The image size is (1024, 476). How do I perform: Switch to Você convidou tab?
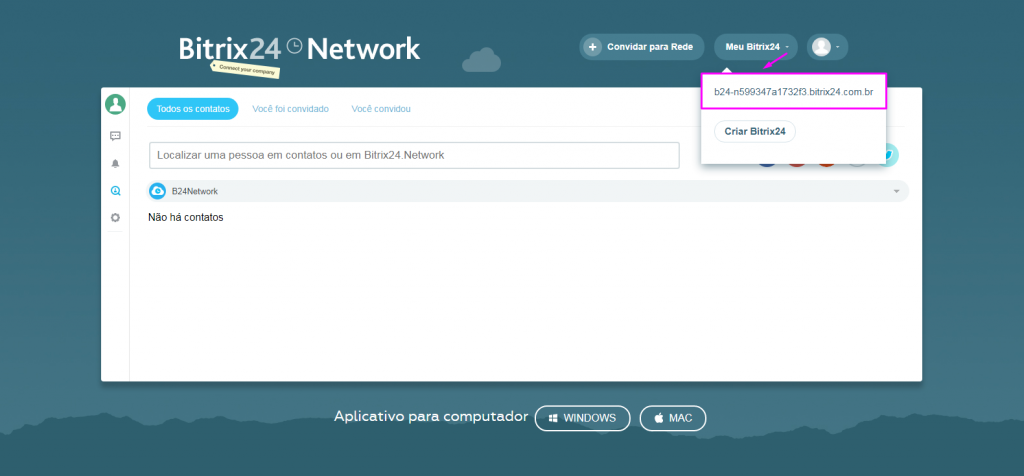point(381,109)
